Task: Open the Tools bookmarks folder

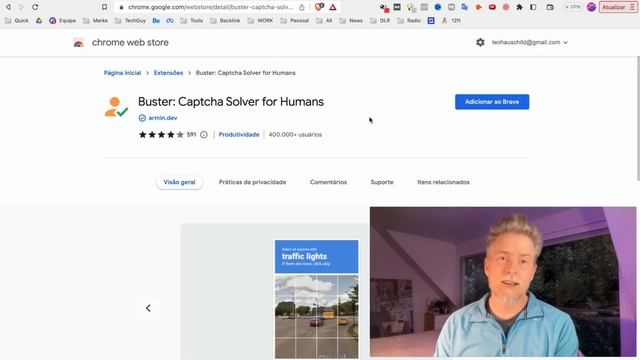Action: pyautogui.click(x=191, y=20)
